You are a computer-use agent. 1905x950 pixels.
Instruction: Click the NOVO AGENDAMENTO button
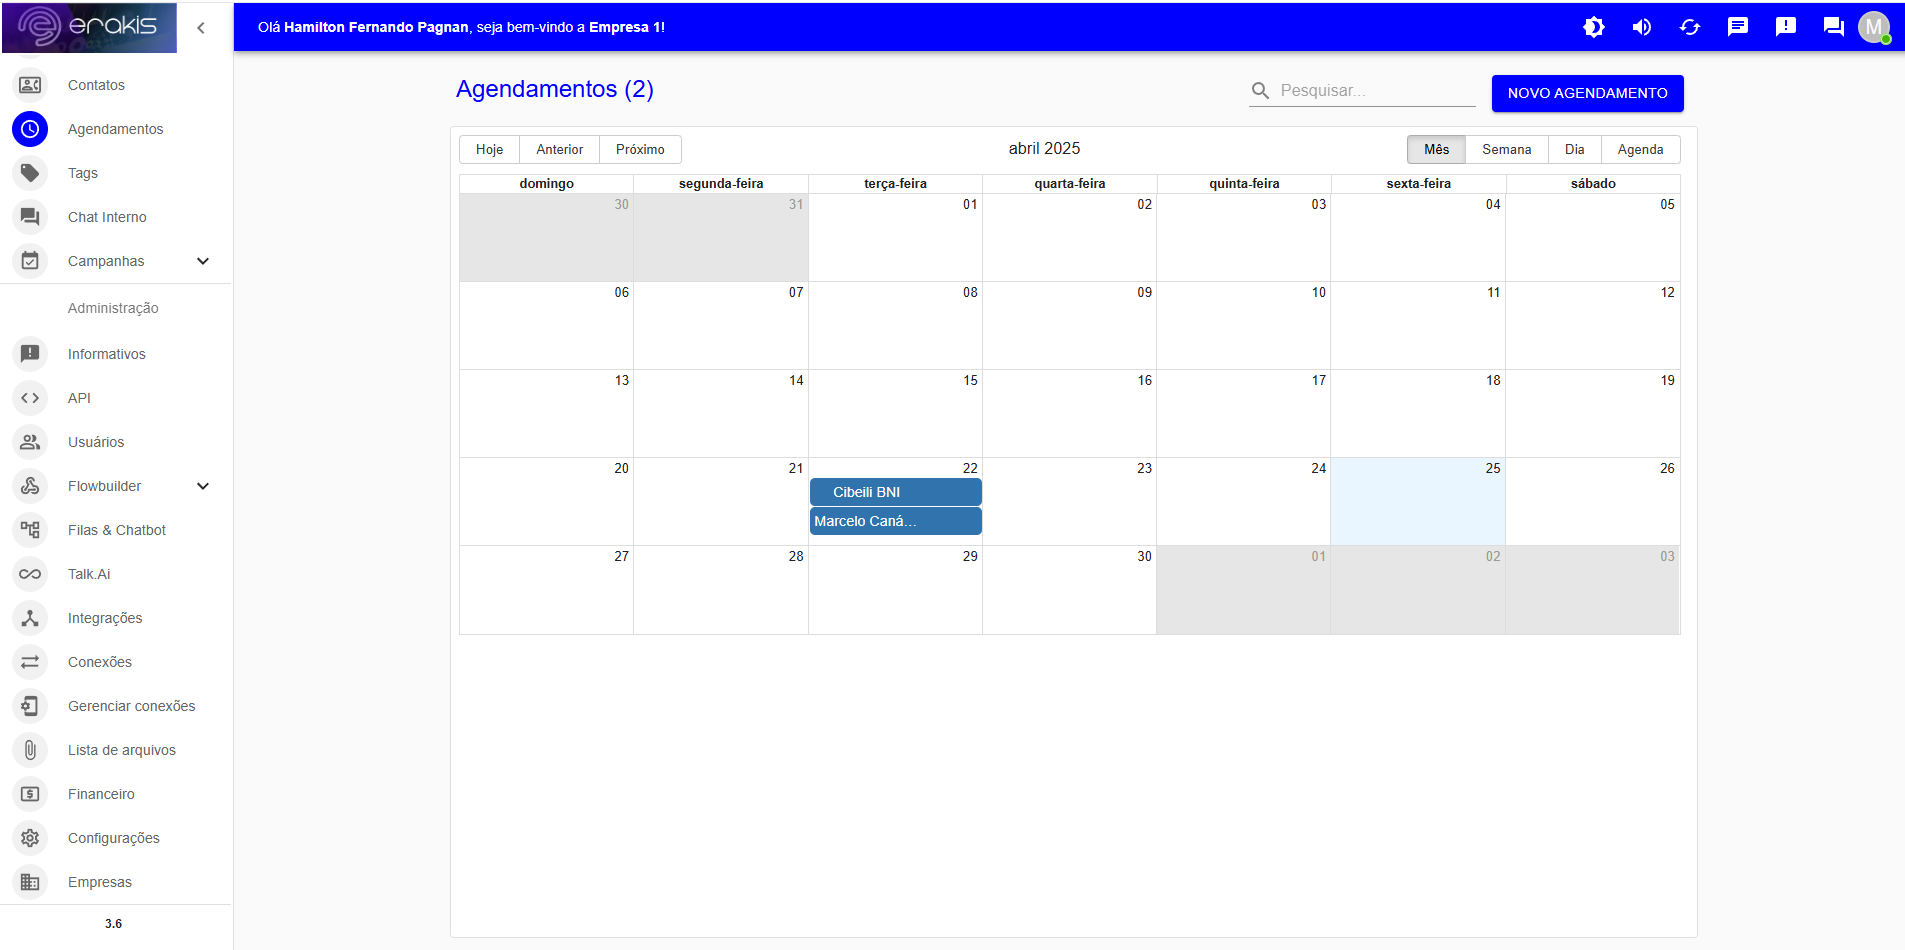pyautogui.click(x=1587, y=93)
